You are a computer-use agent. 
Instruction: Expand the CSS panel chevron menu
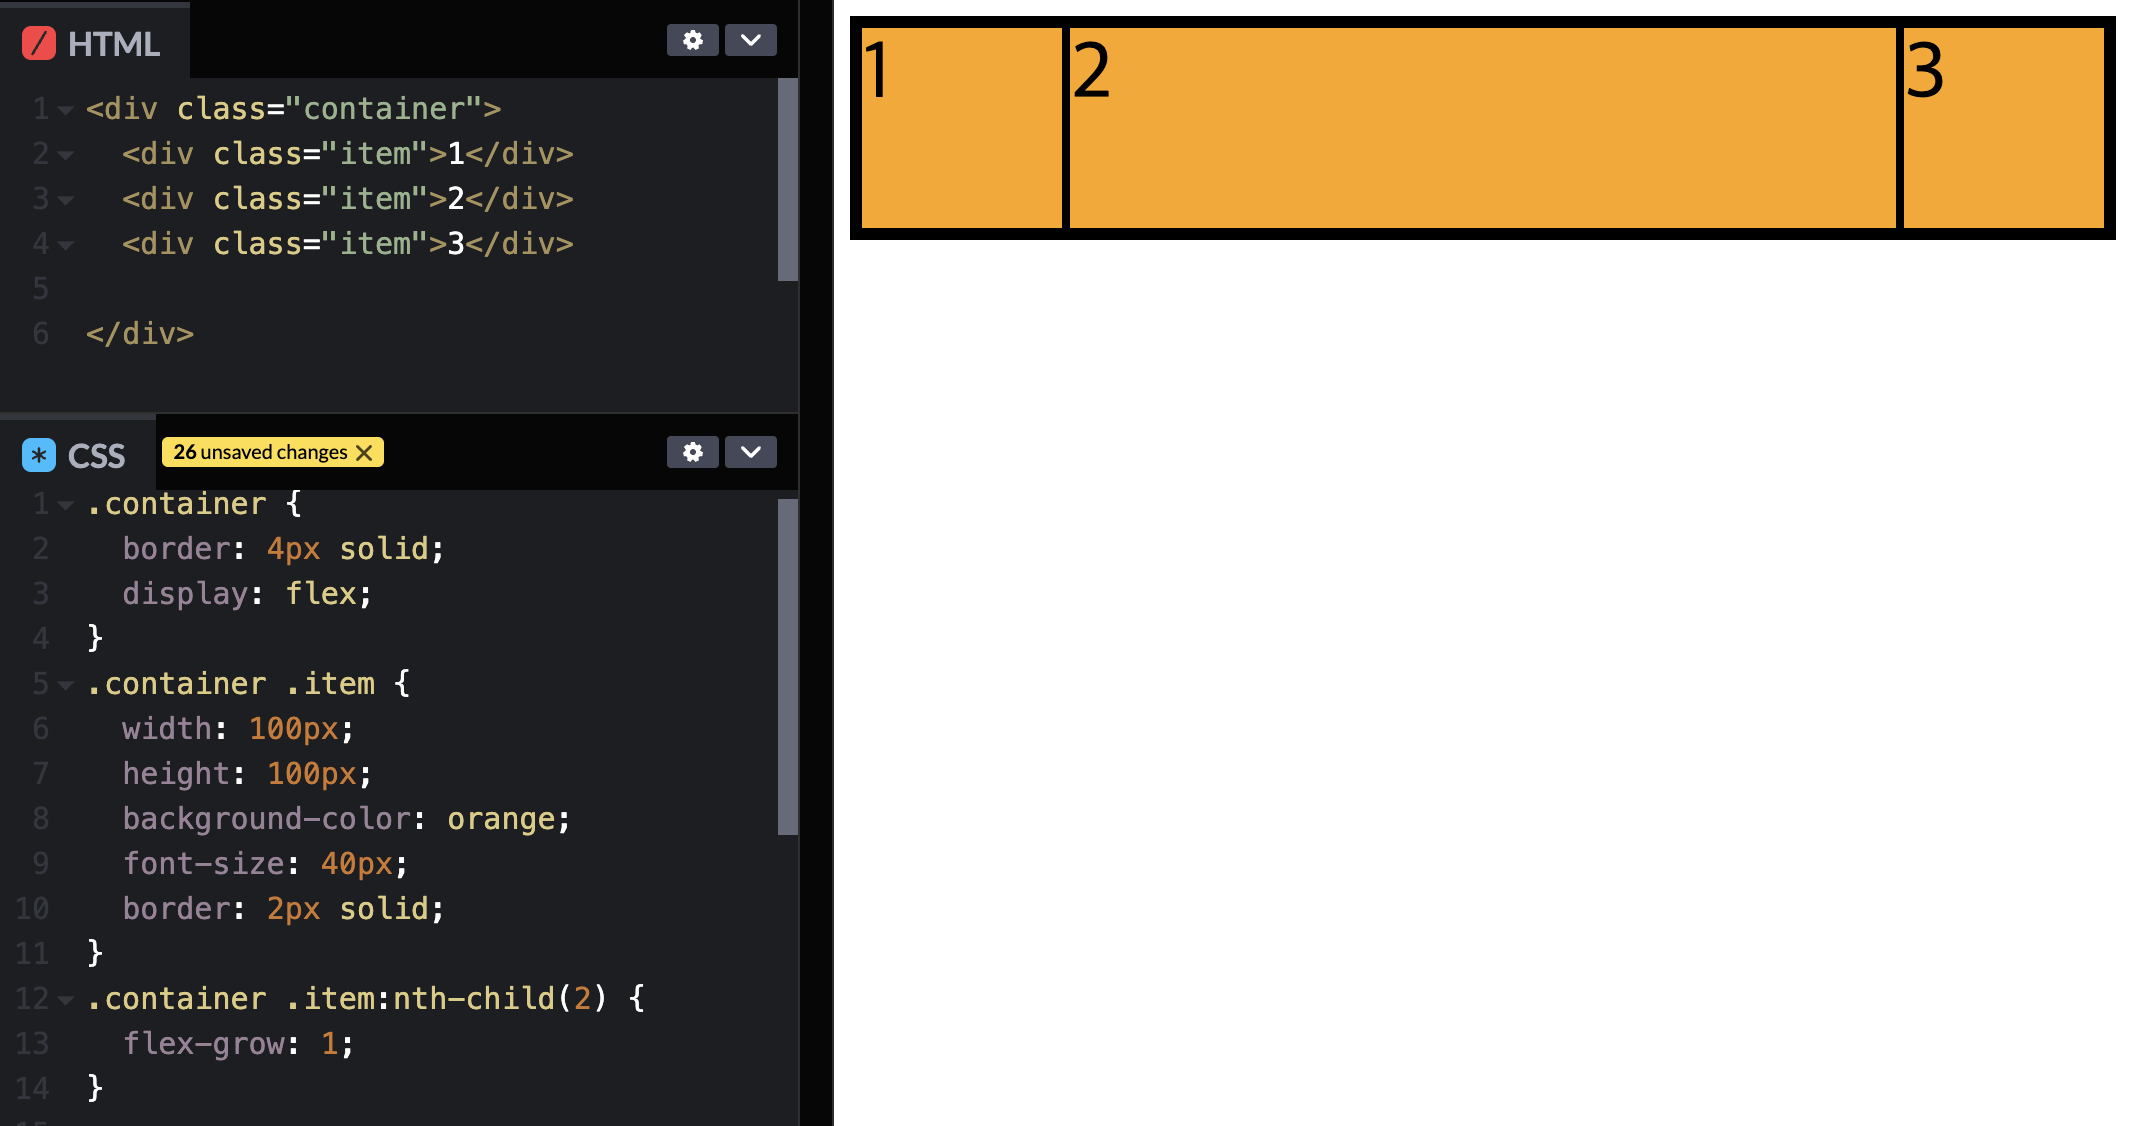click(751, 452)
